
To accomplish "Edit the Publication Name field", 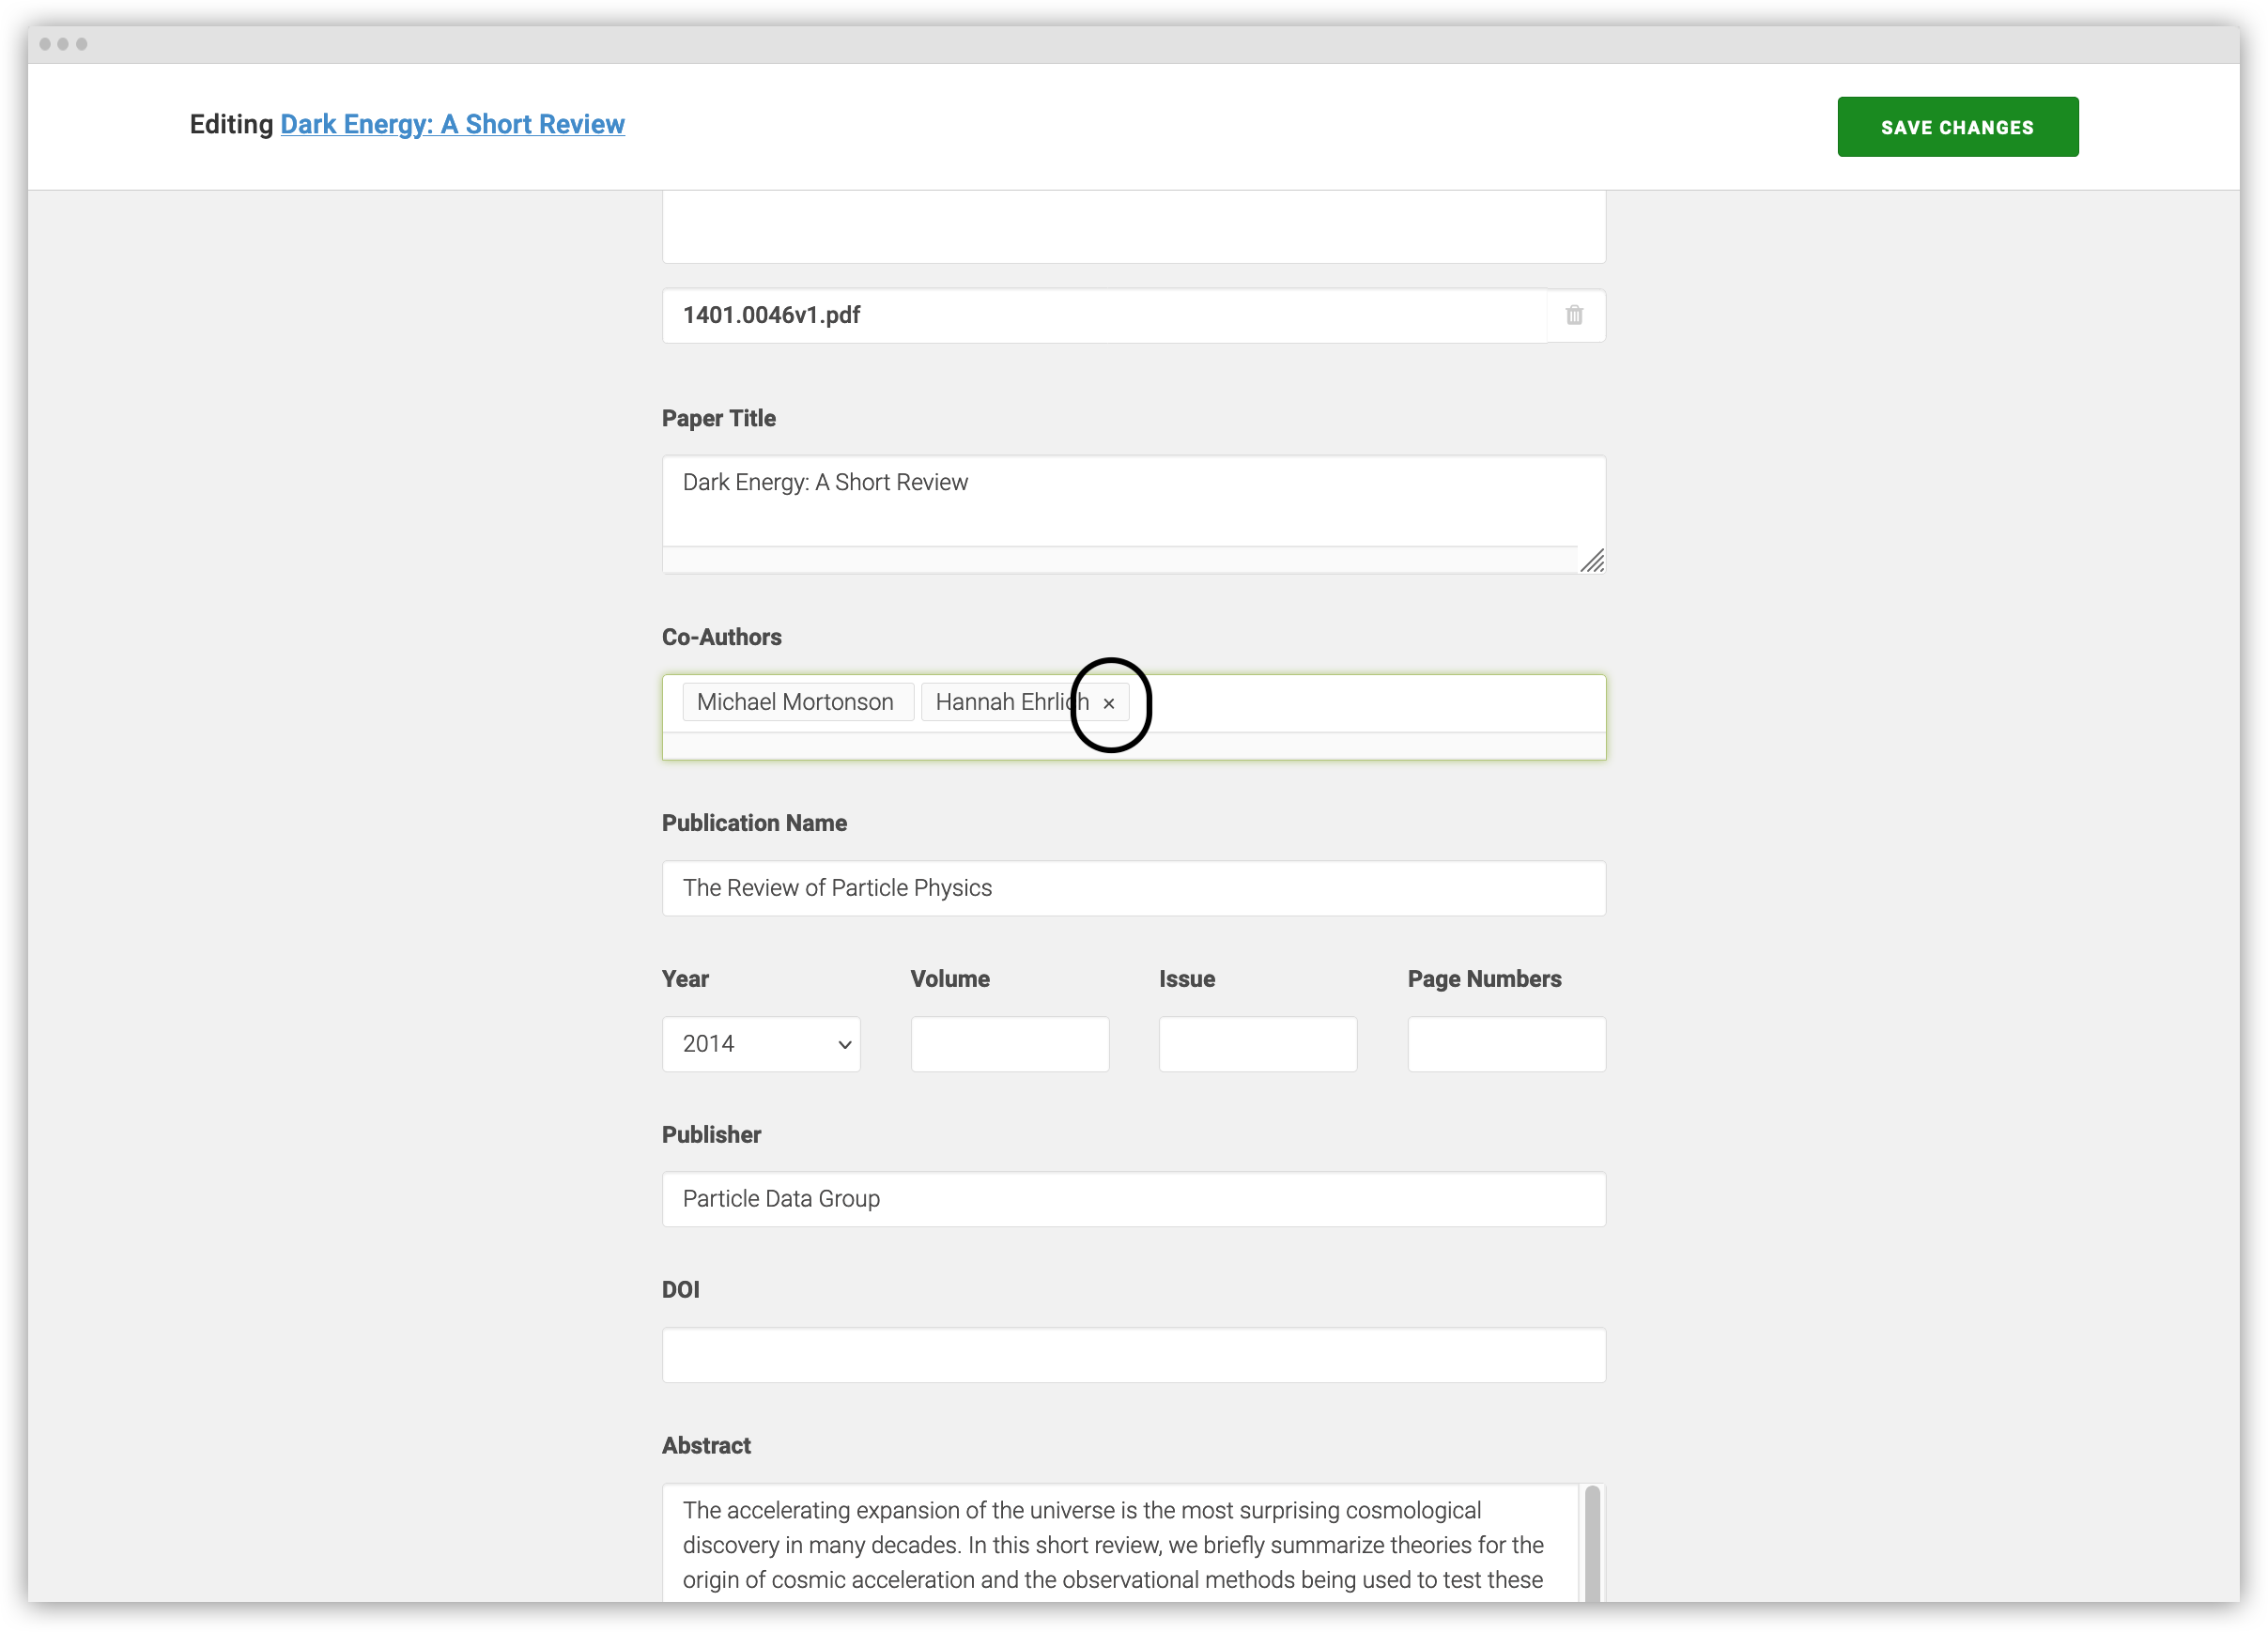I will pos(1133,887).
